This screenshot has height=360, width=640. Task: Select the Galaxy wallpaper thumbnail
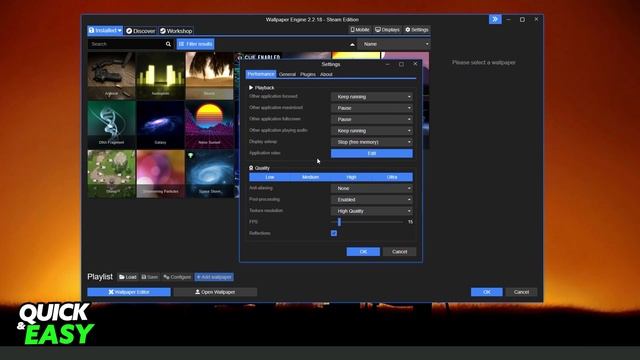point(160,125)
